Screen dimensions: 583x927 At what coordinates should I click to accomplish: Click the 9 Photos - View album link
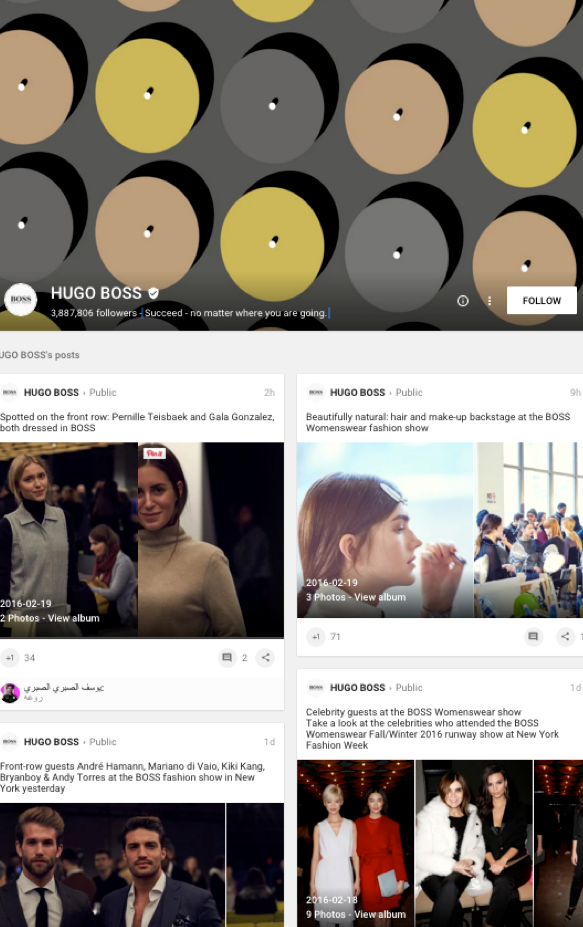[355, 914]
